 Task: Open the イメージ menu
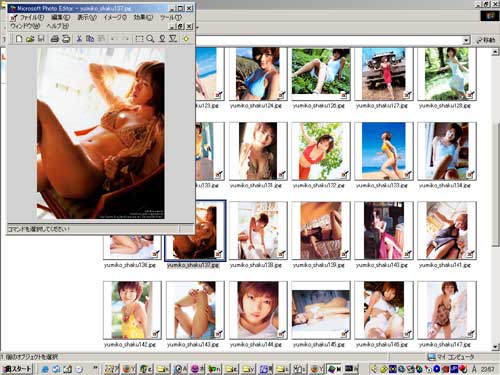click(115, 17)
